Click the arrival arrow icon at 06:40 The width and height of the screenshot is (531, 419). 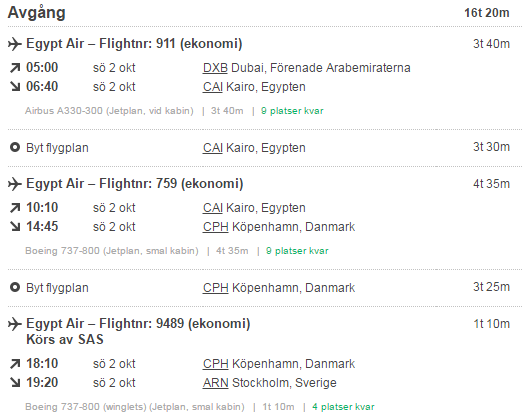pyautogui.click(x=15, y=87)
